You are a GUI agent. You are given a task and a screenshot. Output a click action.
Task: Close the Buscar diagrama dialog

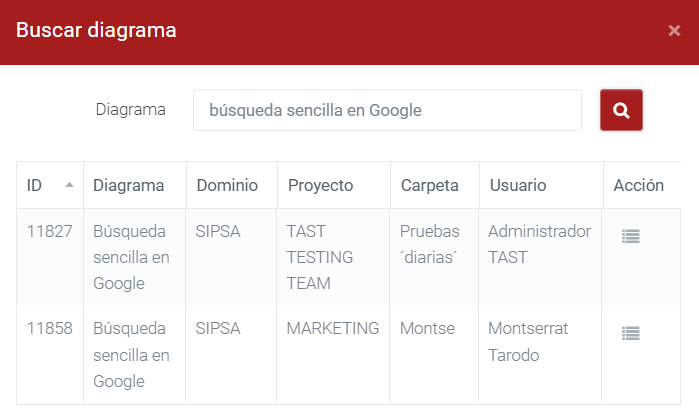click(674, 31)
